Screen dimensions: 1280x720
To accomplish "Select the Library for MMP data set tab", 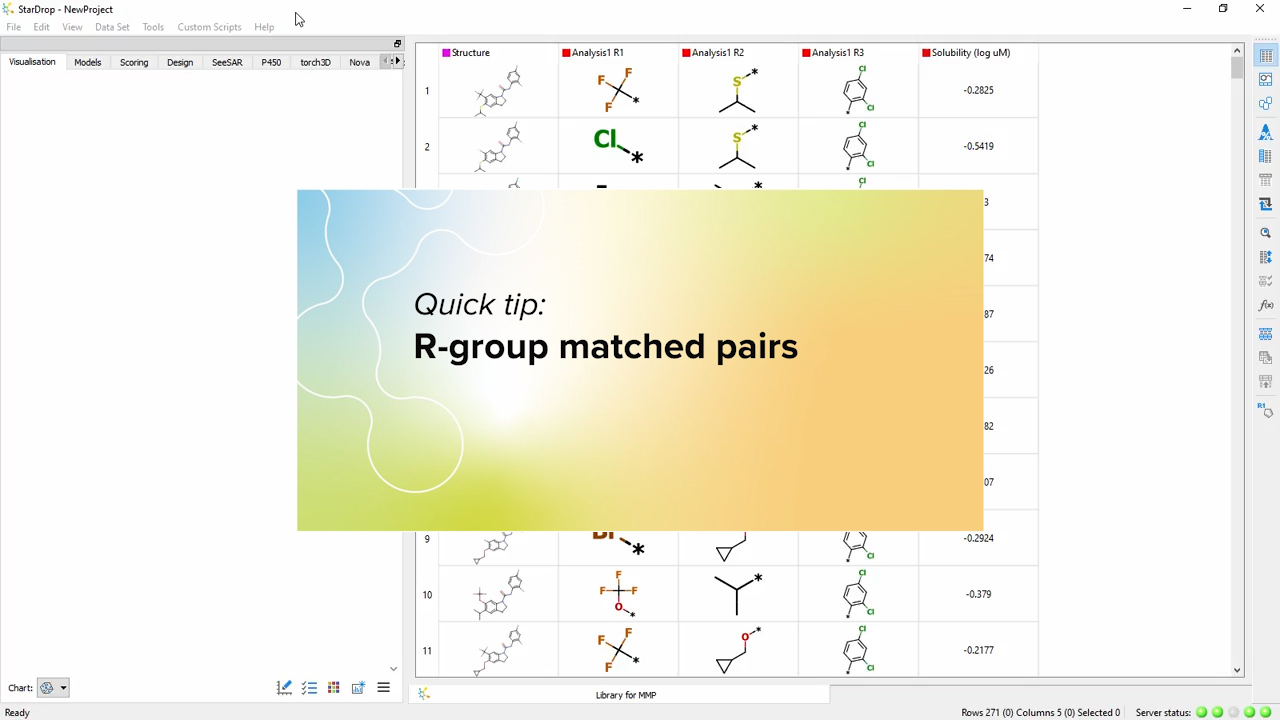I will tap(626, 695).
